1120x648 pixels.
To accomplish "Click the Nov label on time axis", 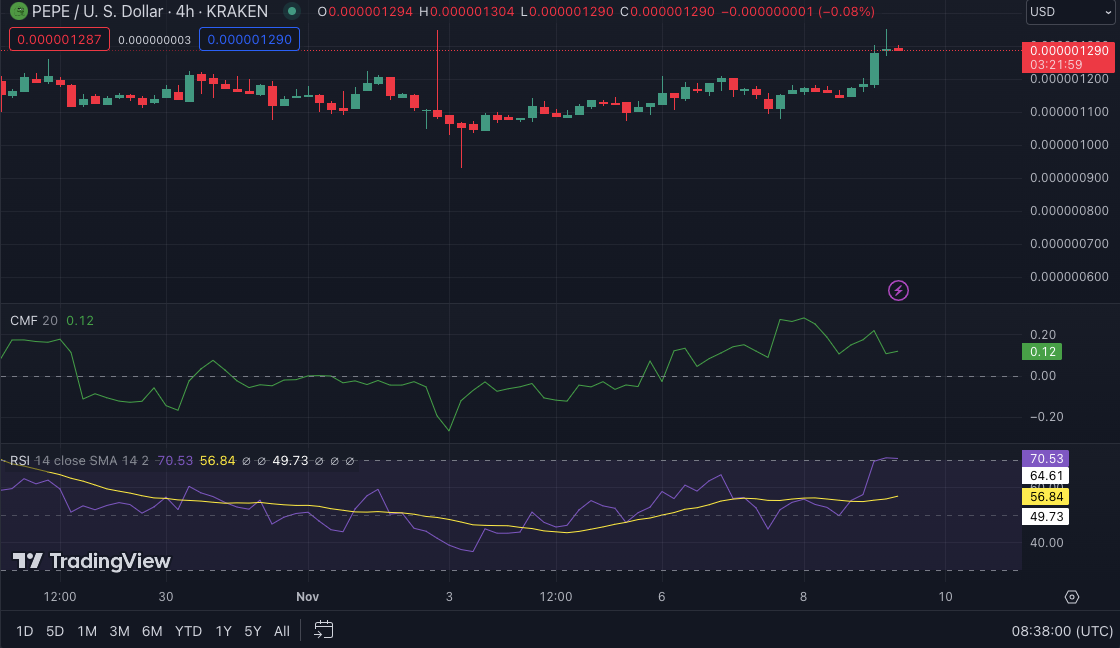I will click(308, 597).
